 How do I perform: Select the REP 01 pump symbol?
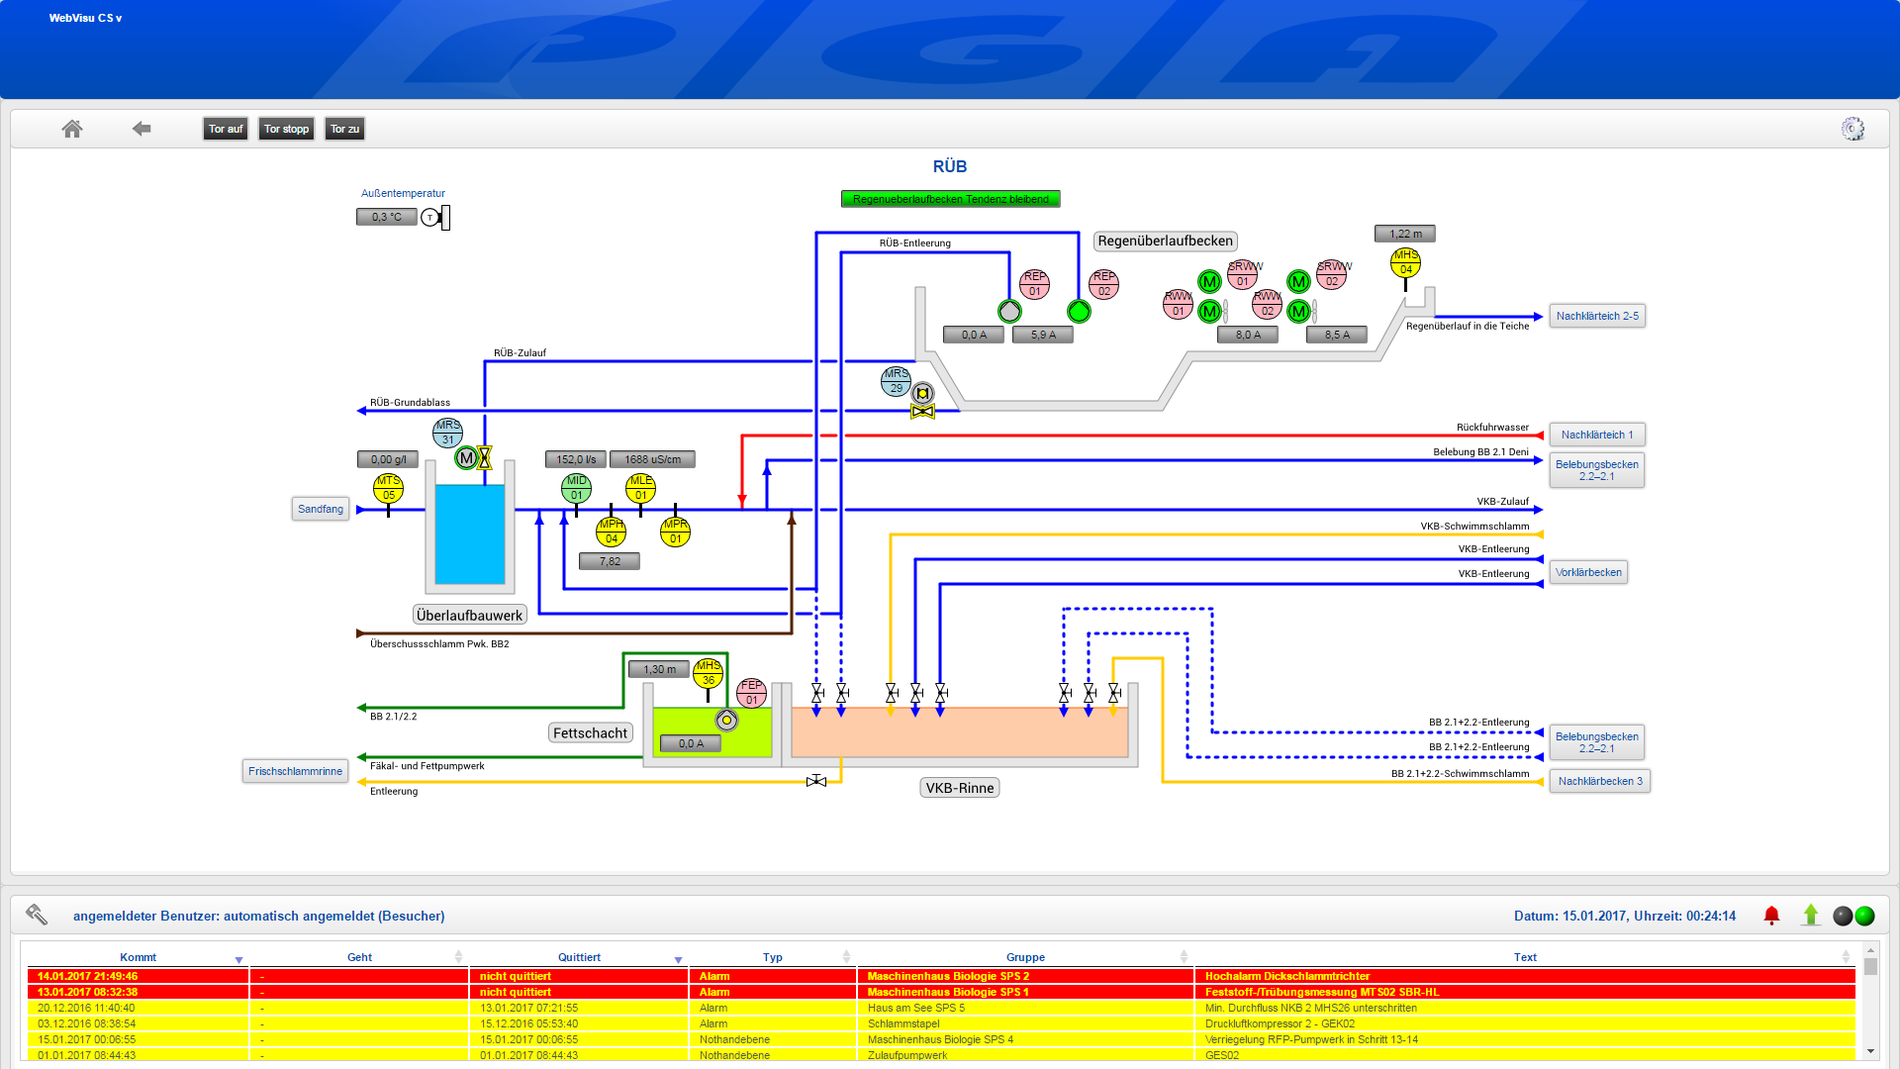click(1034, 284)
